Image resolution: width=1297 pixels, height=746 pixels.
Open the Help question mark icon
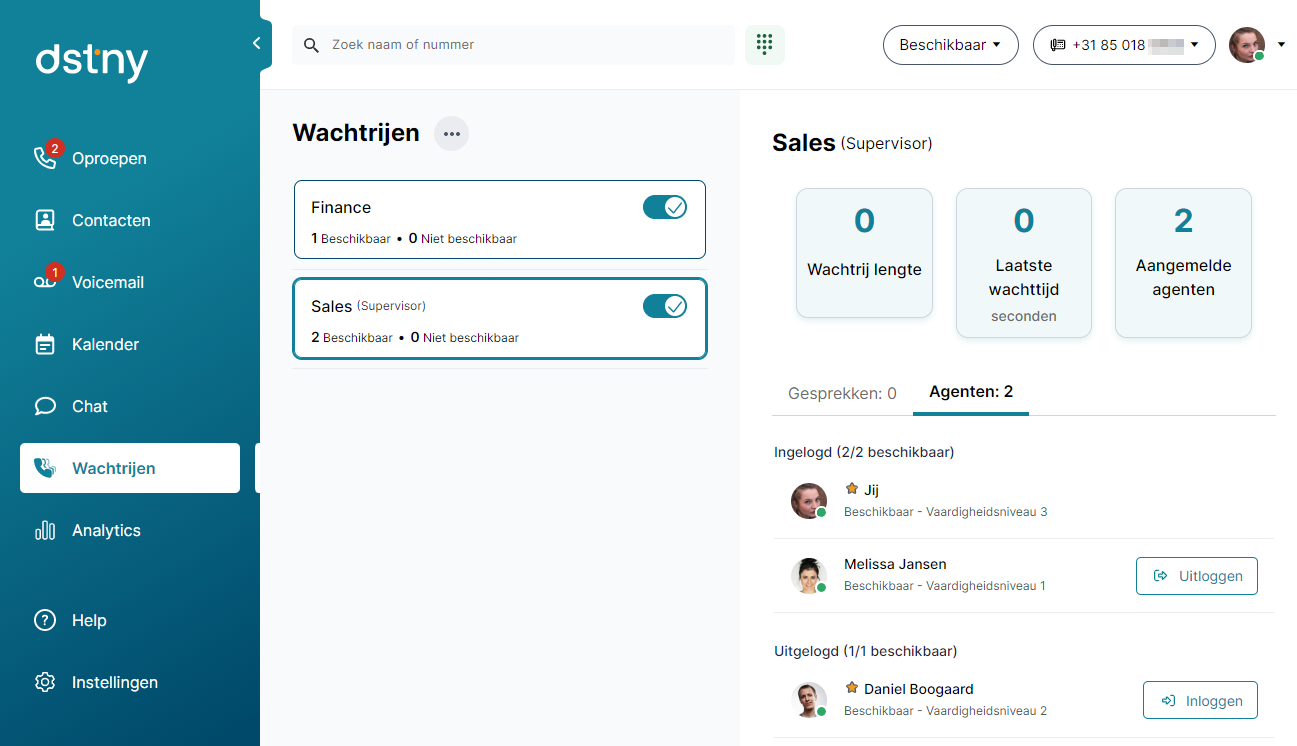tap(45, 620)
